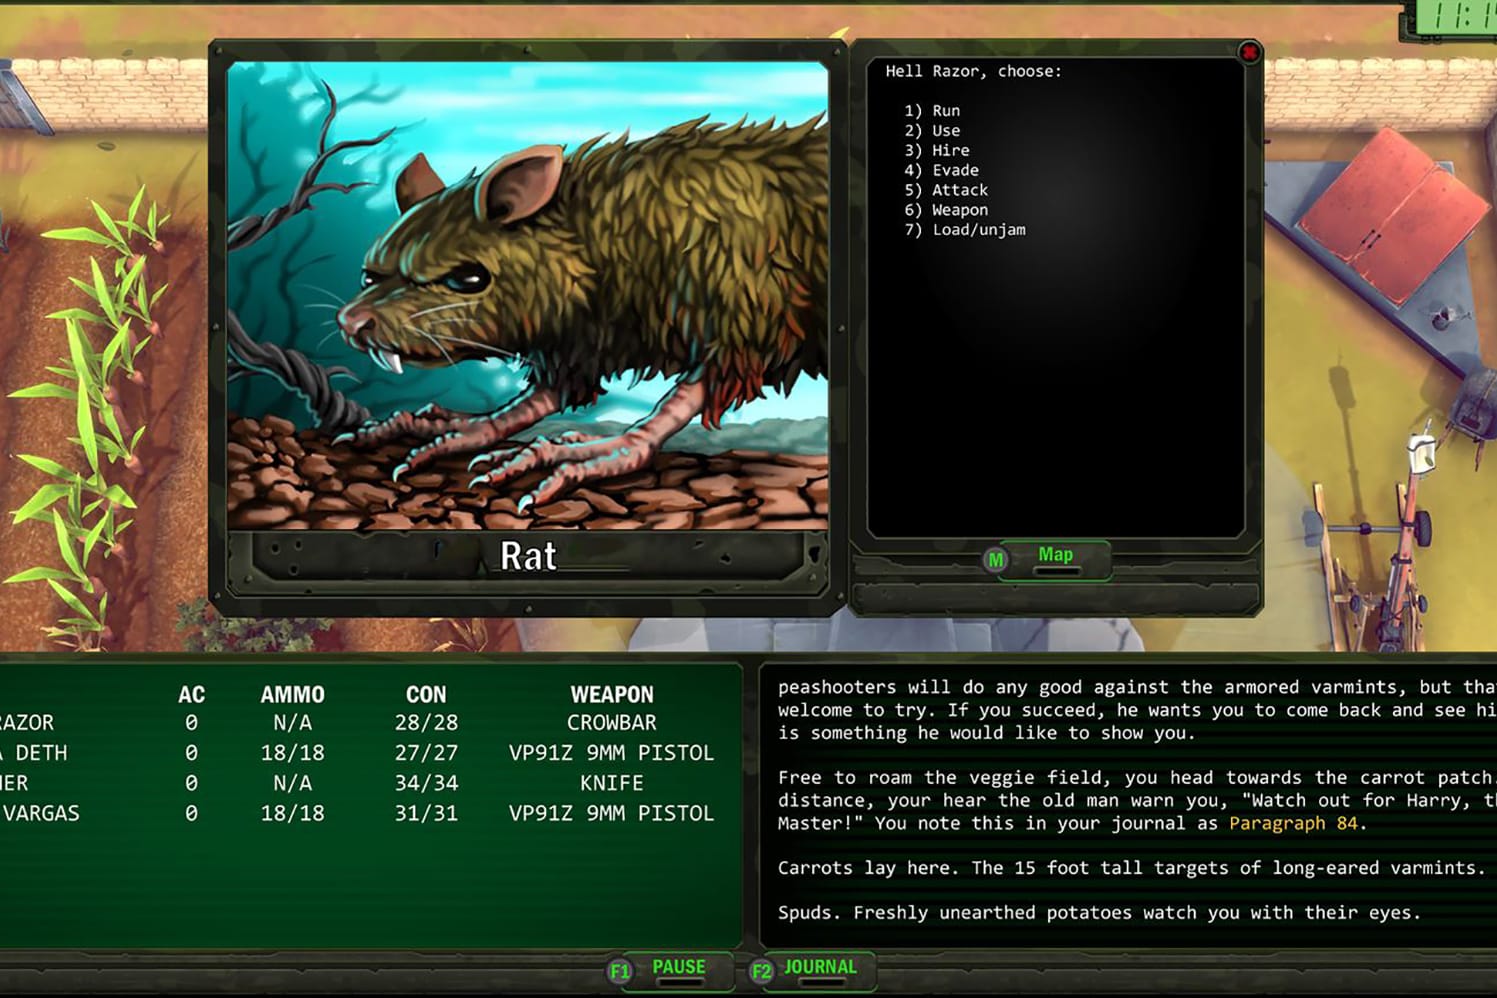Choose the Use combat option
1497x998 pixels.
(x=932, y=131)
